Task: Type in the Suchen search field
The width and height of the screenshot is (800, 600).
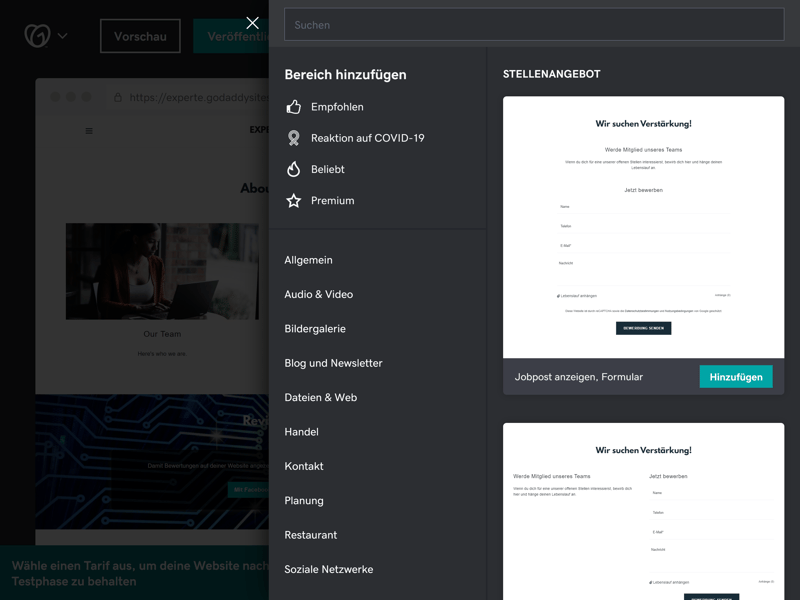Action: (534, 25)
